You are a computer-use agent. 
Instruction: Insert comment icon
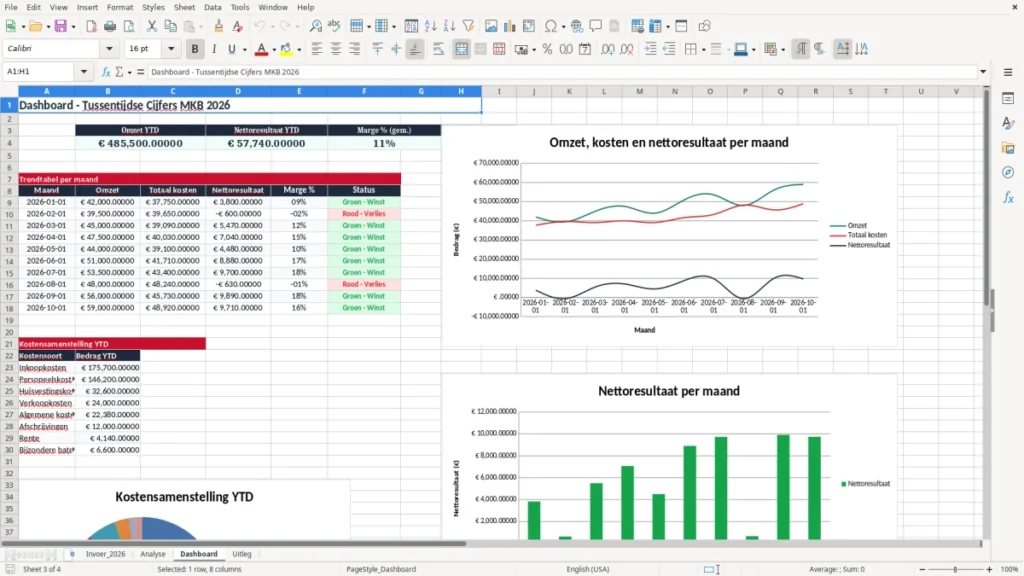[x=596, y=26]
